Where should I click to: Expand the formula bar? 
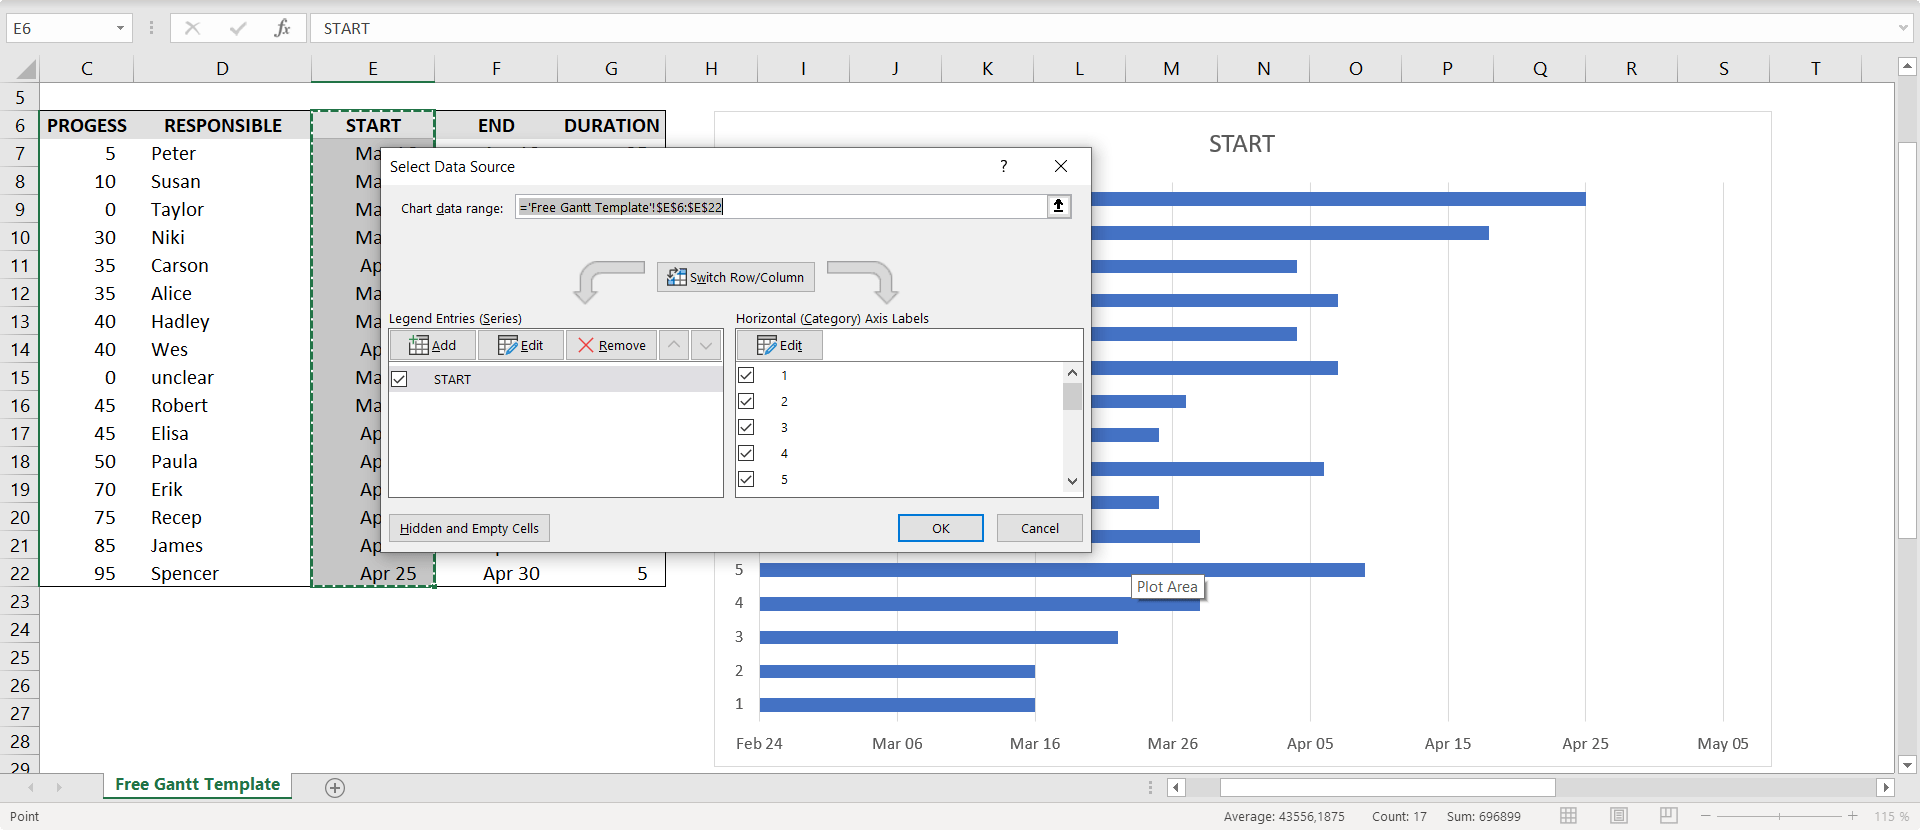pos(1903,28)
